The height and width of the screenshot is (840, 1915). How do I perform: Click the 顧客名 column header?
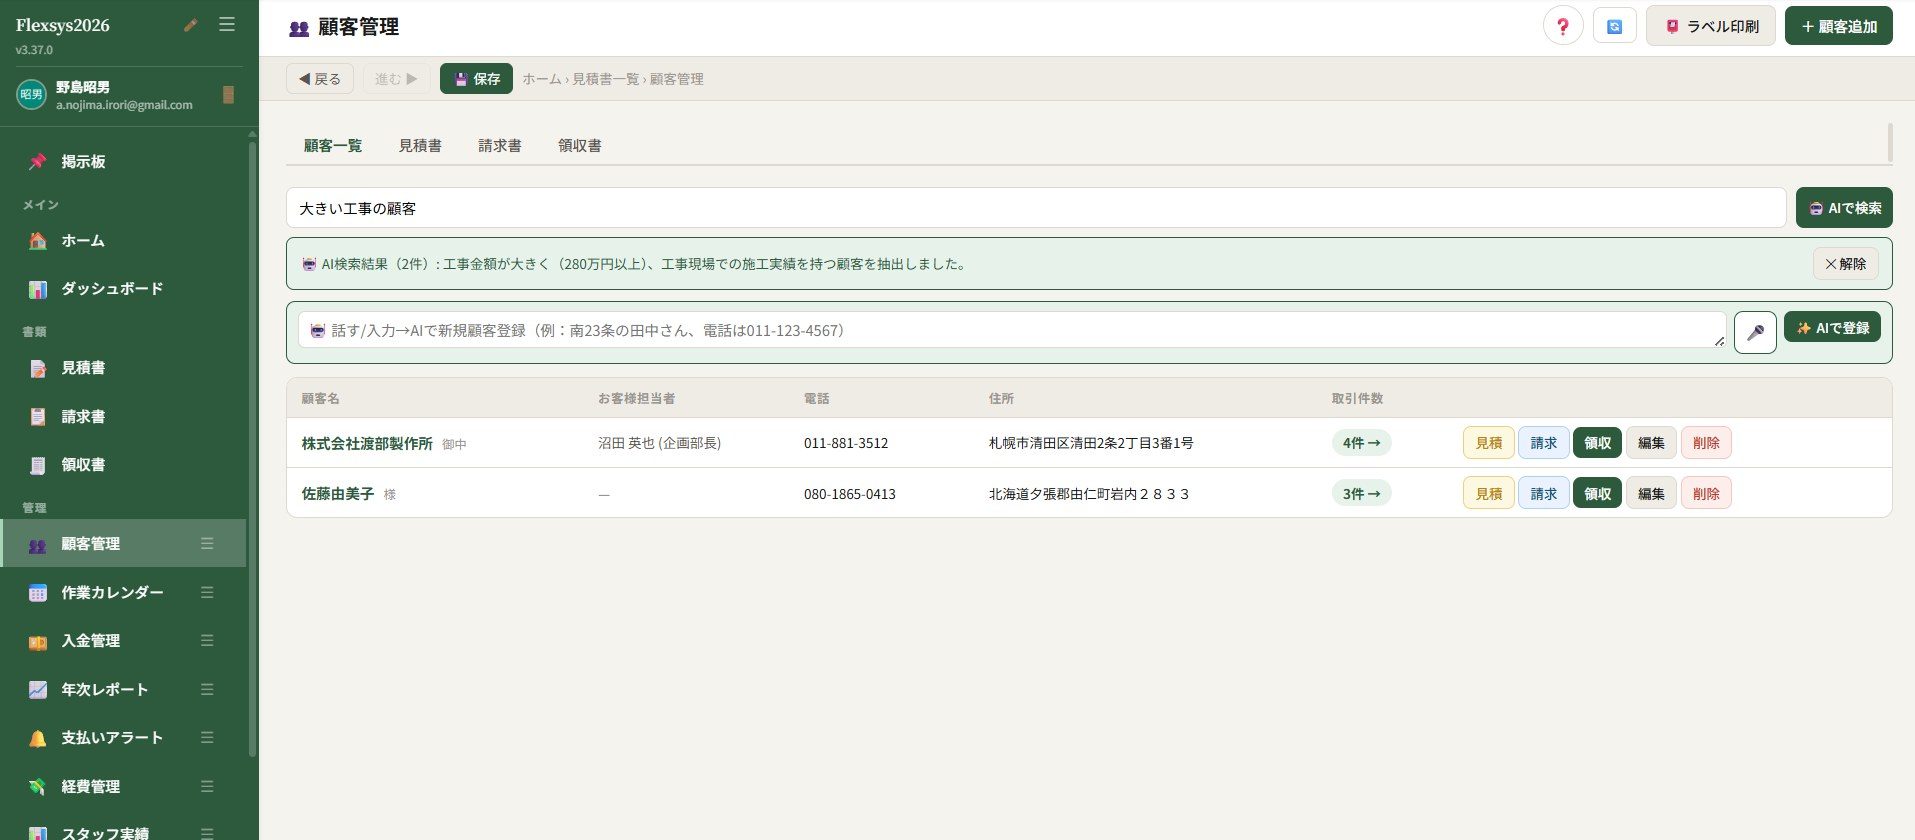(320, 398)
